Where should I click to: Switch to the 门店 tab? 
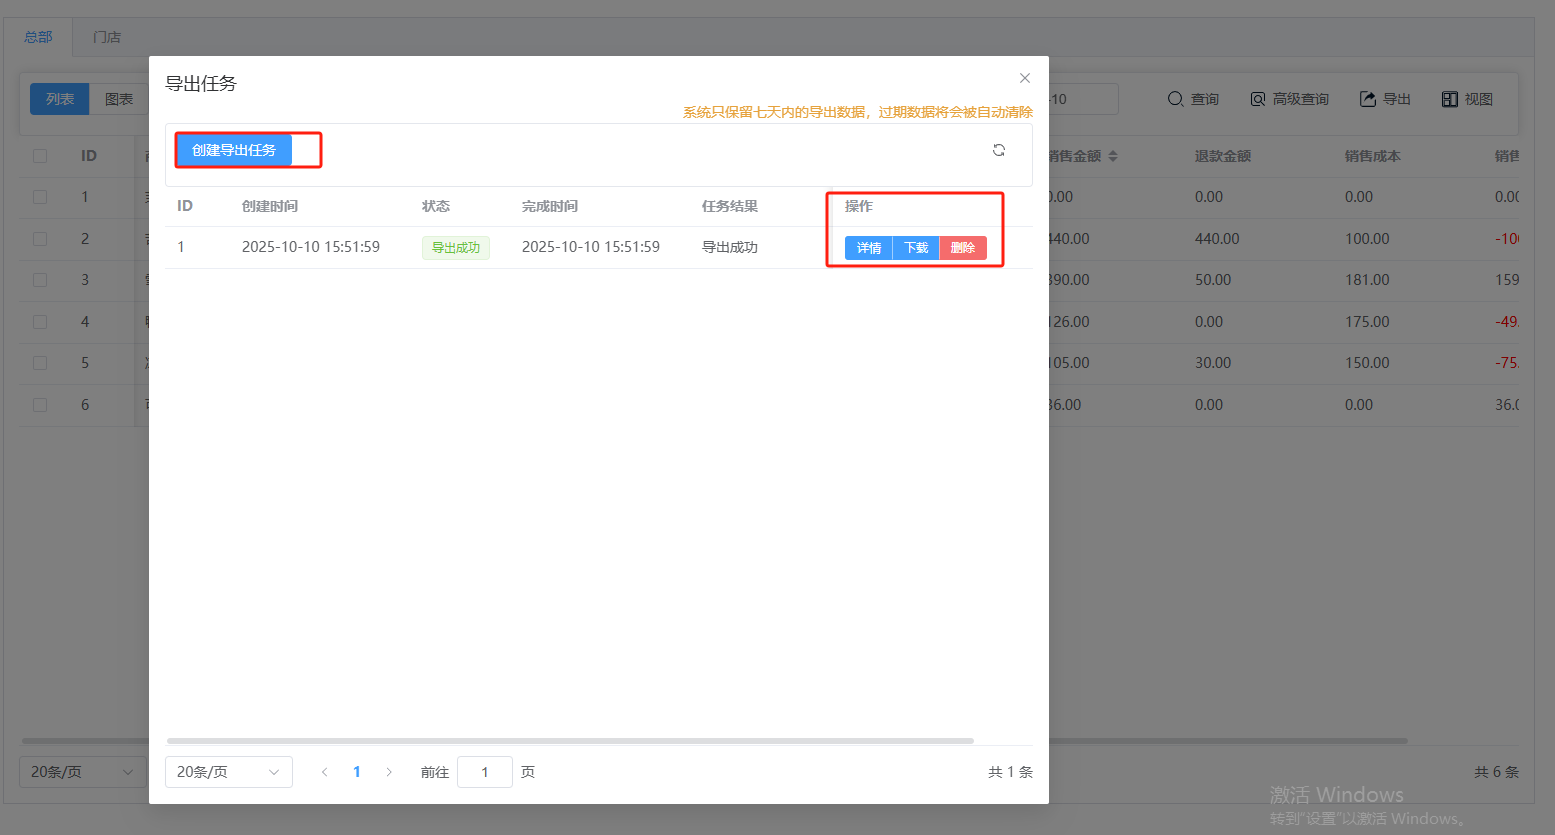(x=107, y=37)
